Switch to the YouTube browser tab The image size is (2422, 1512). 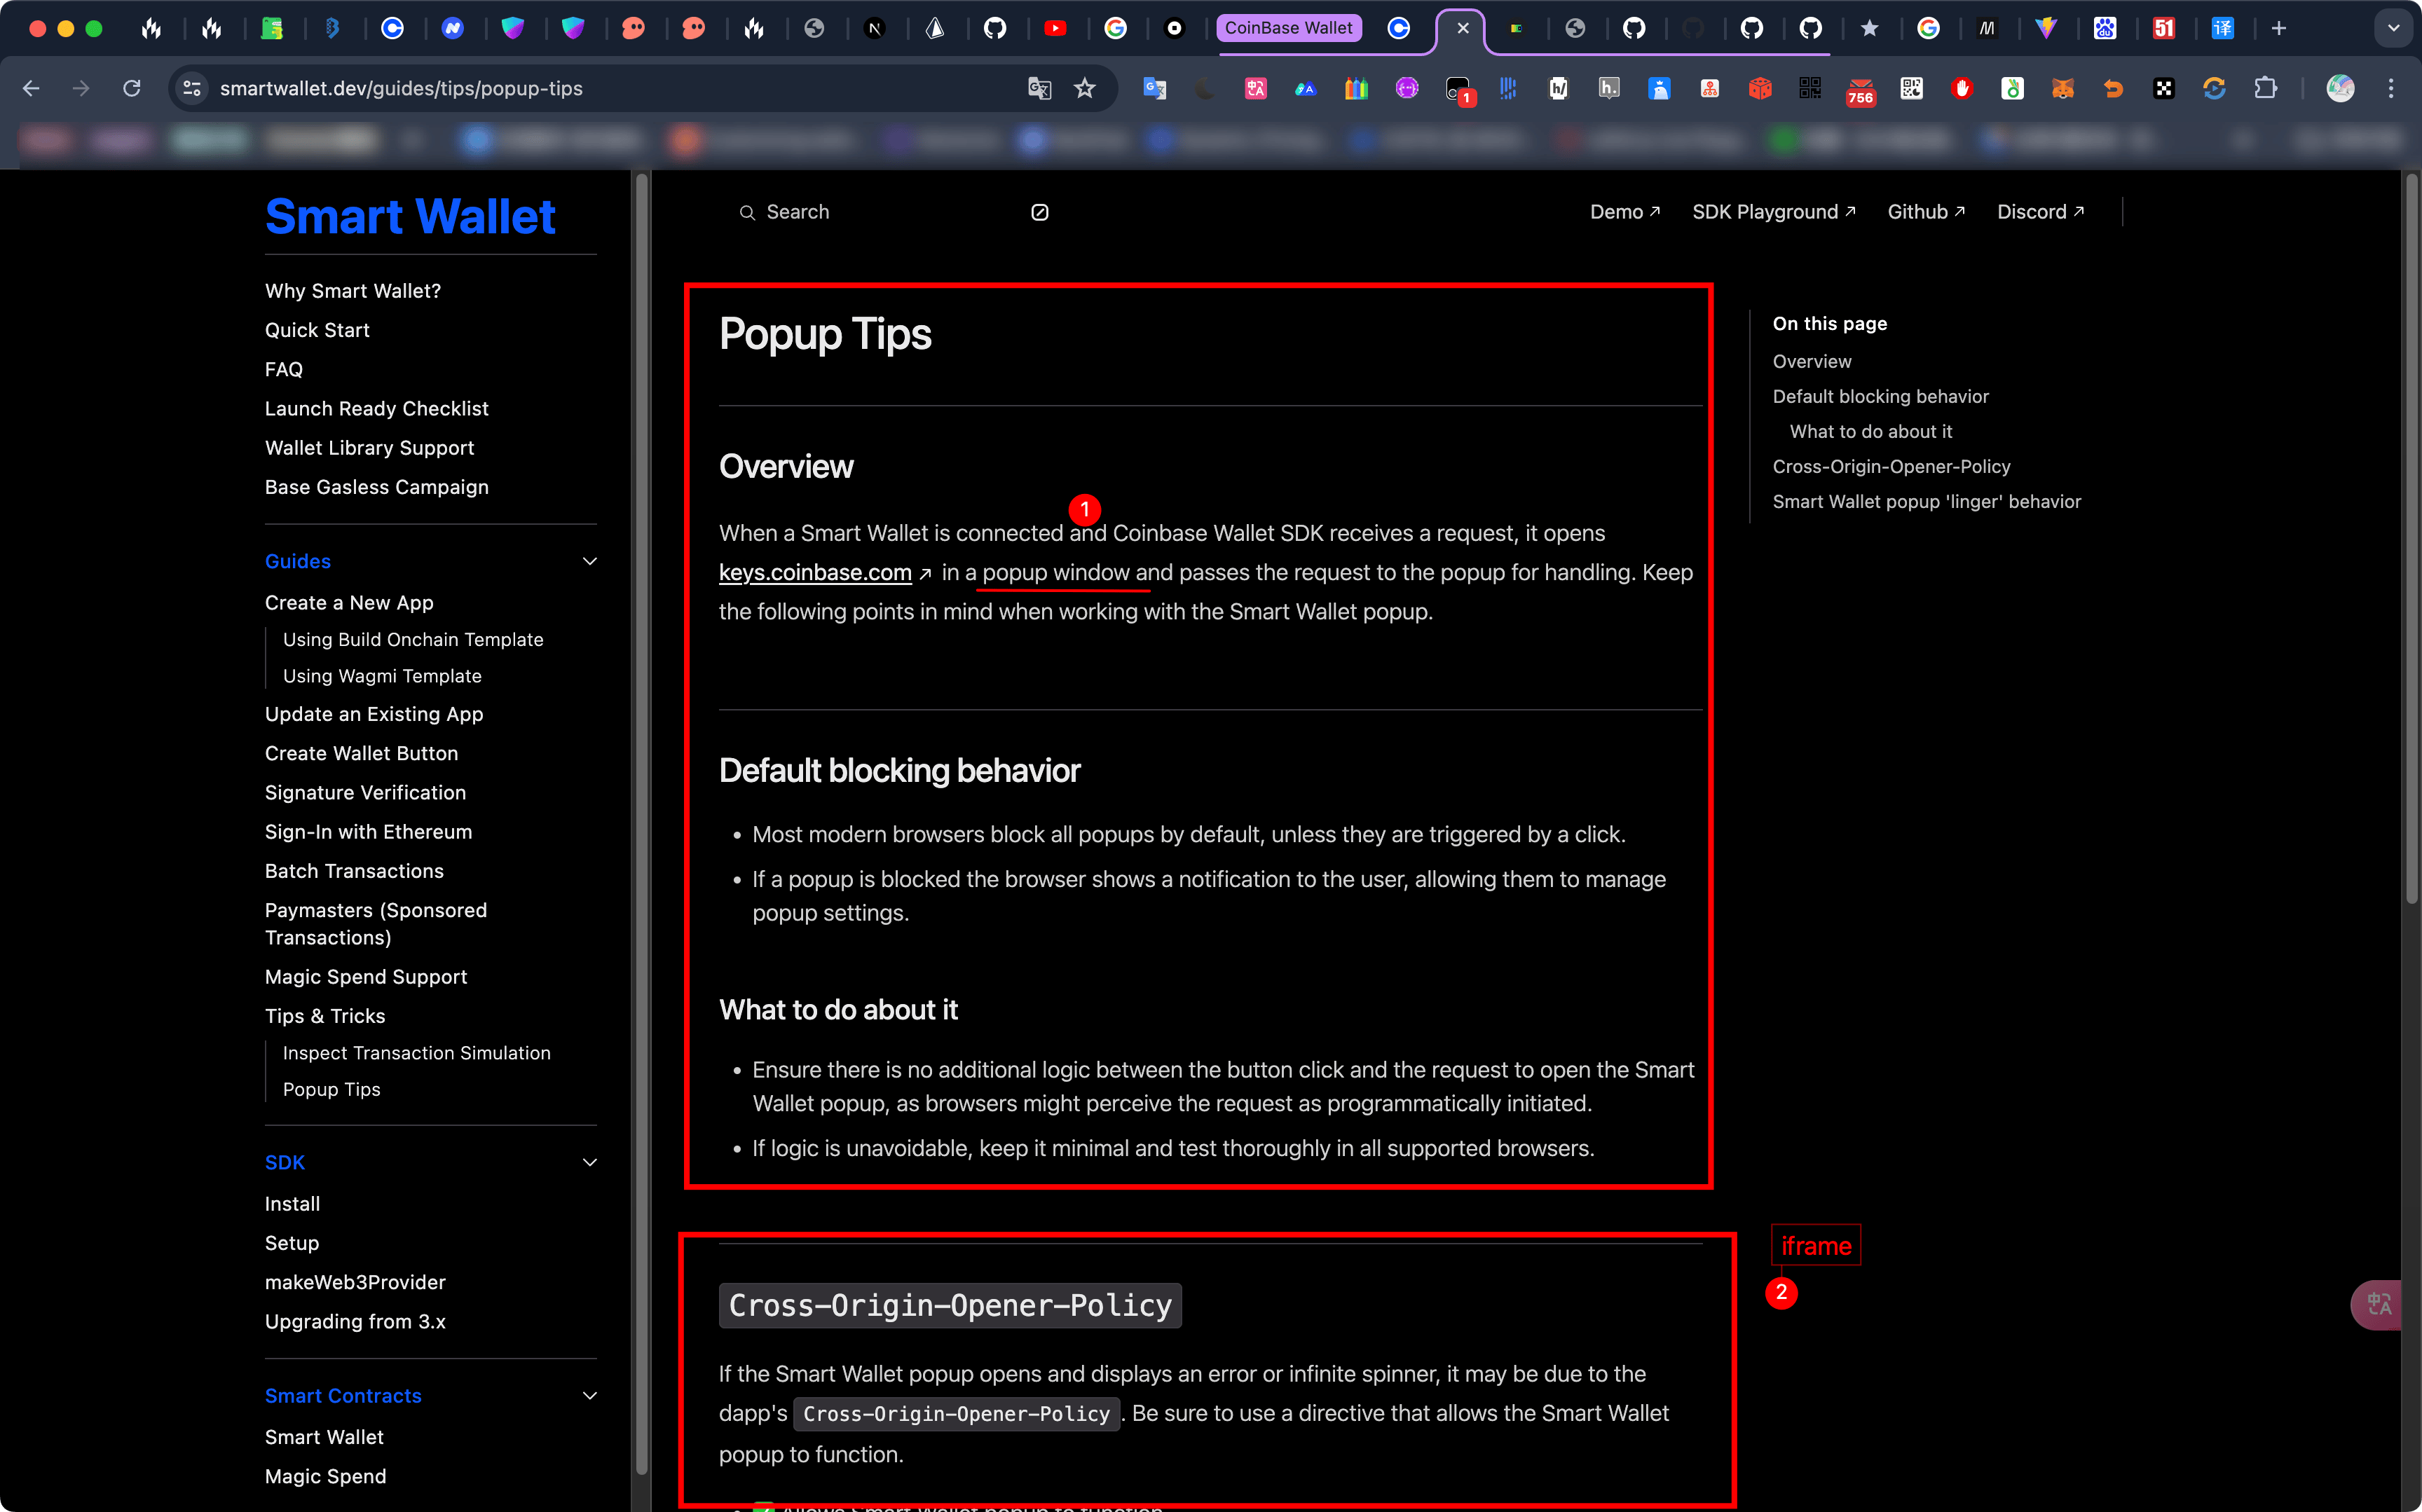[1055, 28]
